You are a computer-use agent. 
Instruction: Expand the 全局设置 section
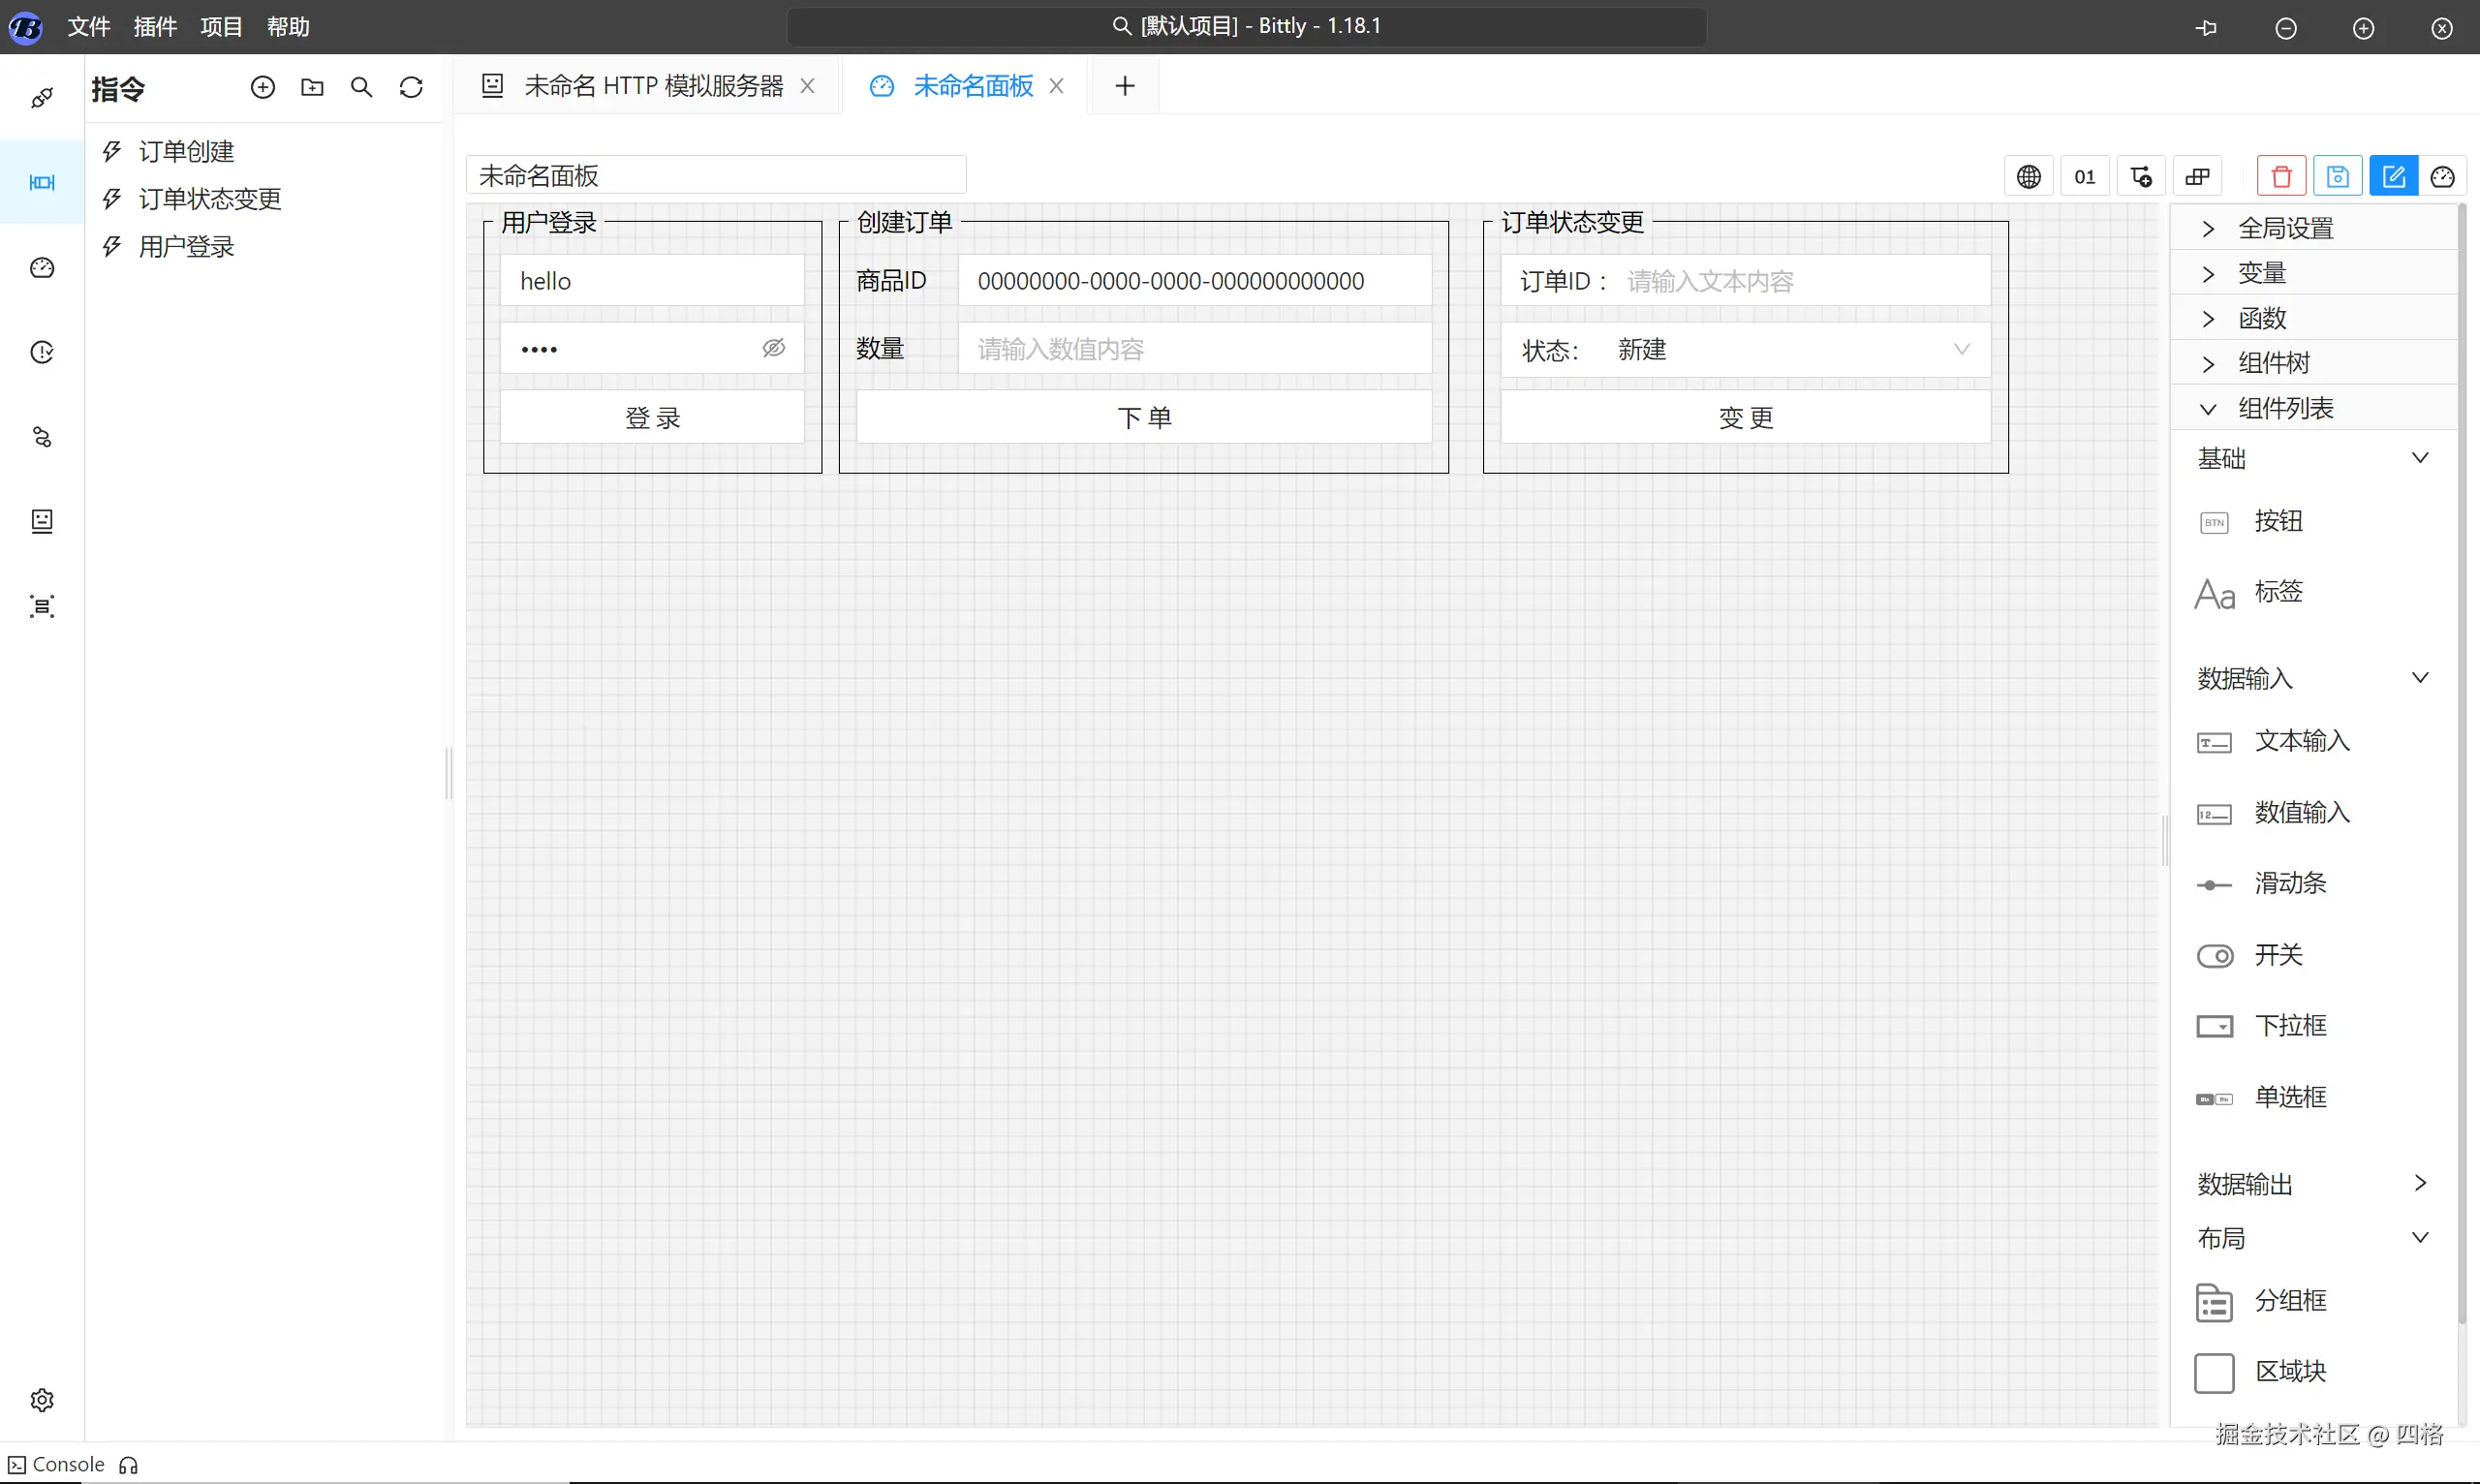[x=2285, y=228]
